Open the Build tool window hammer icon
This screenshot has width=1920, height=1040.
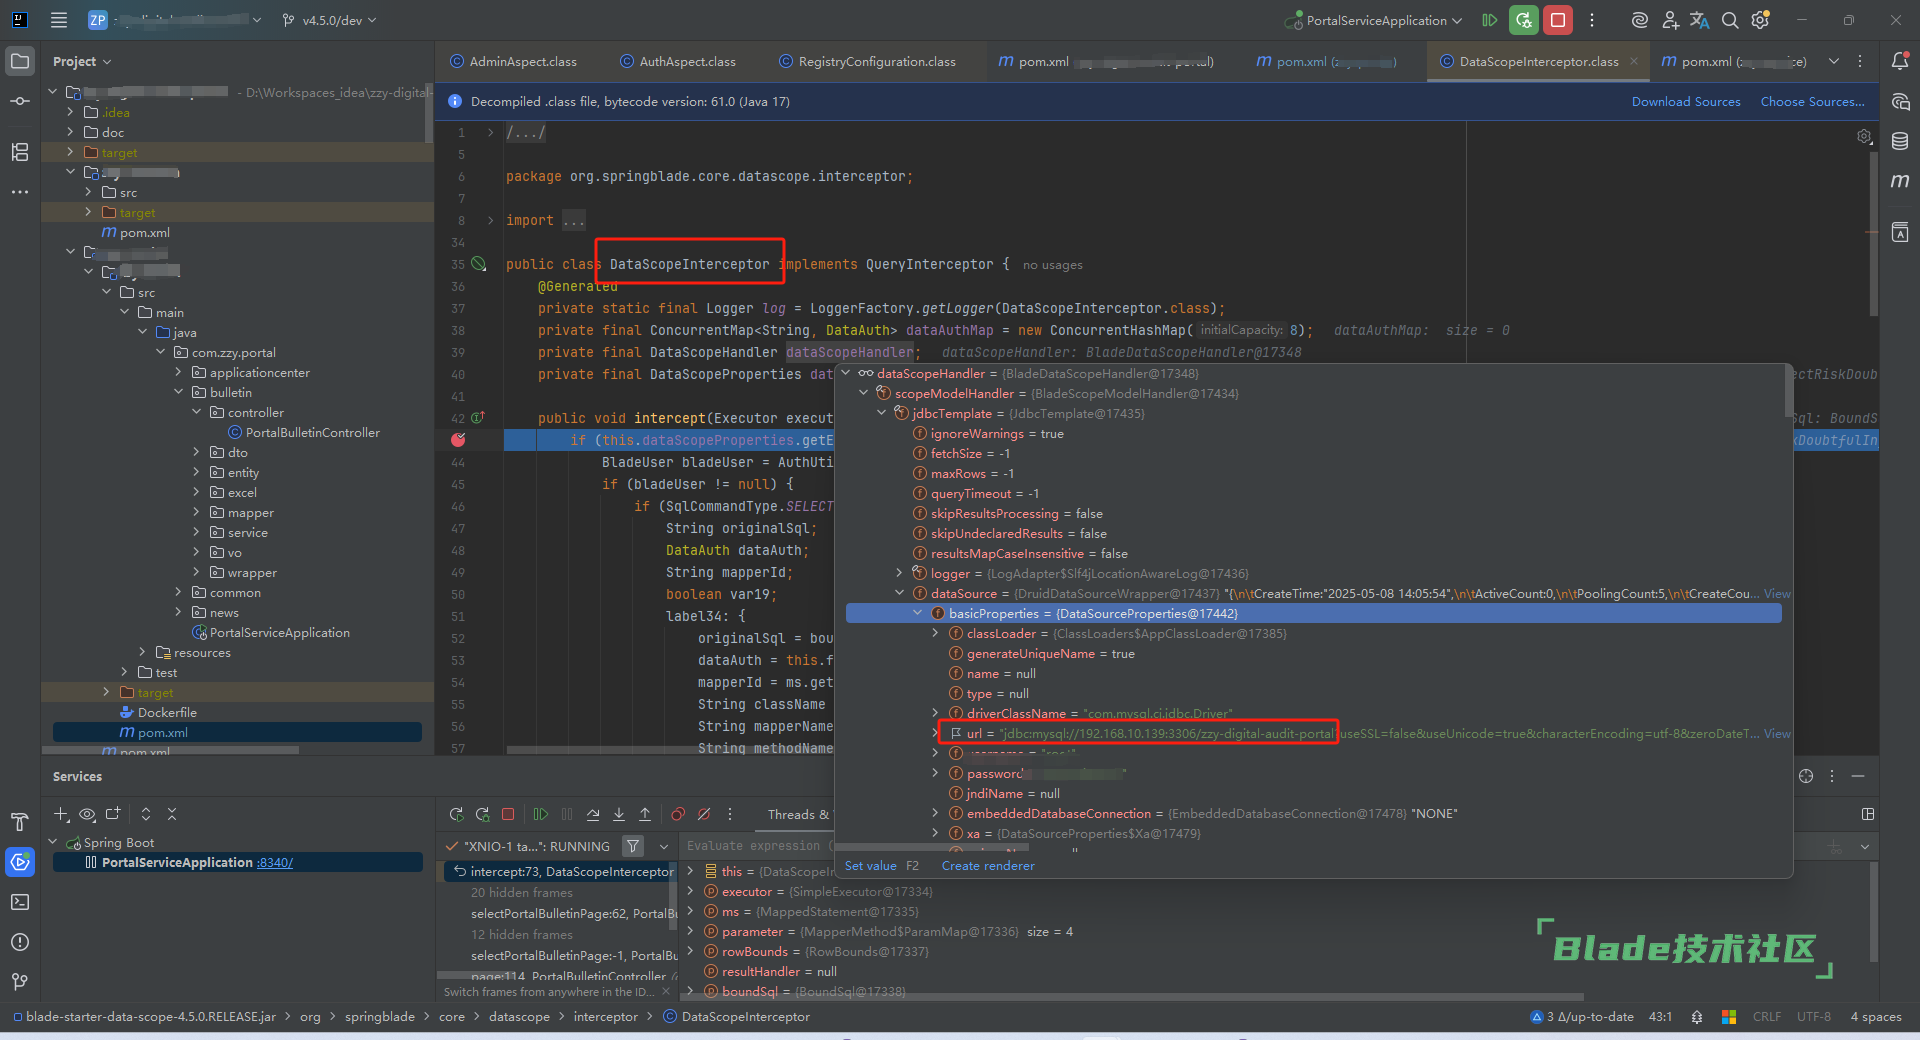tap(20, 822)
